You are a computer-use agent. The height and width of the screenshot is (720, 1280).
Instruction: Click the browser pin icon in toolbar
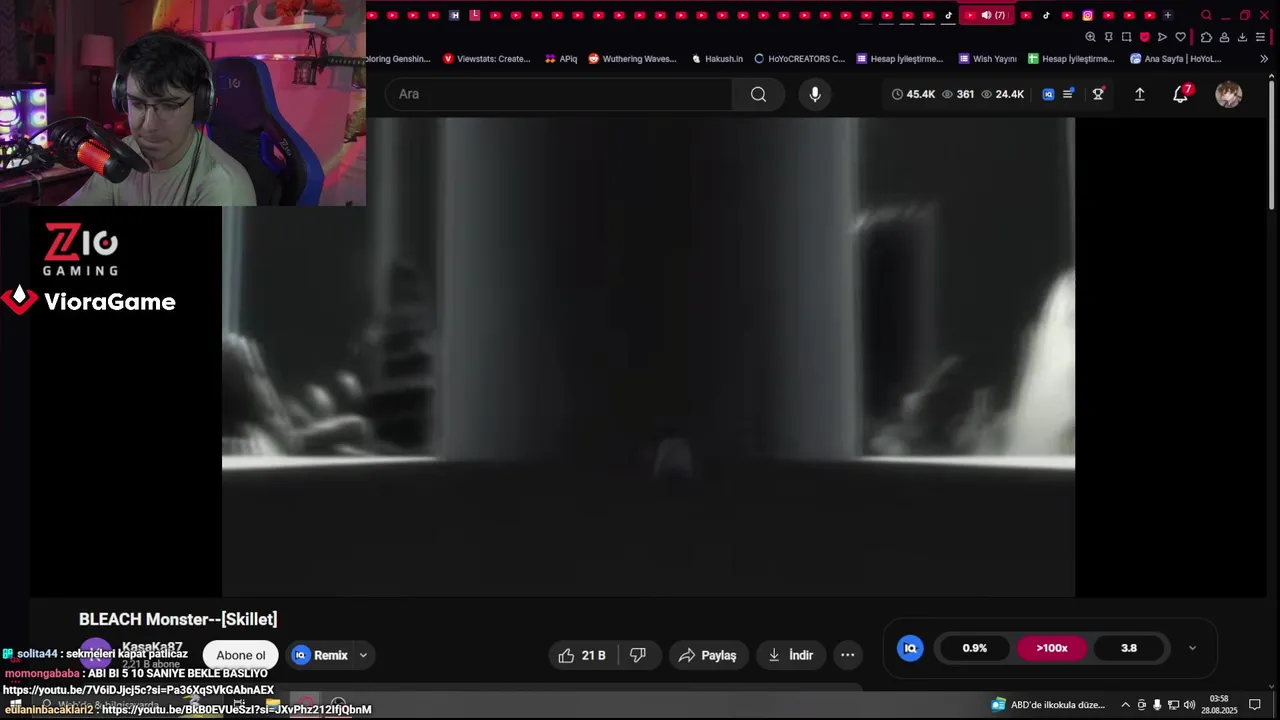coord(1108,37)
